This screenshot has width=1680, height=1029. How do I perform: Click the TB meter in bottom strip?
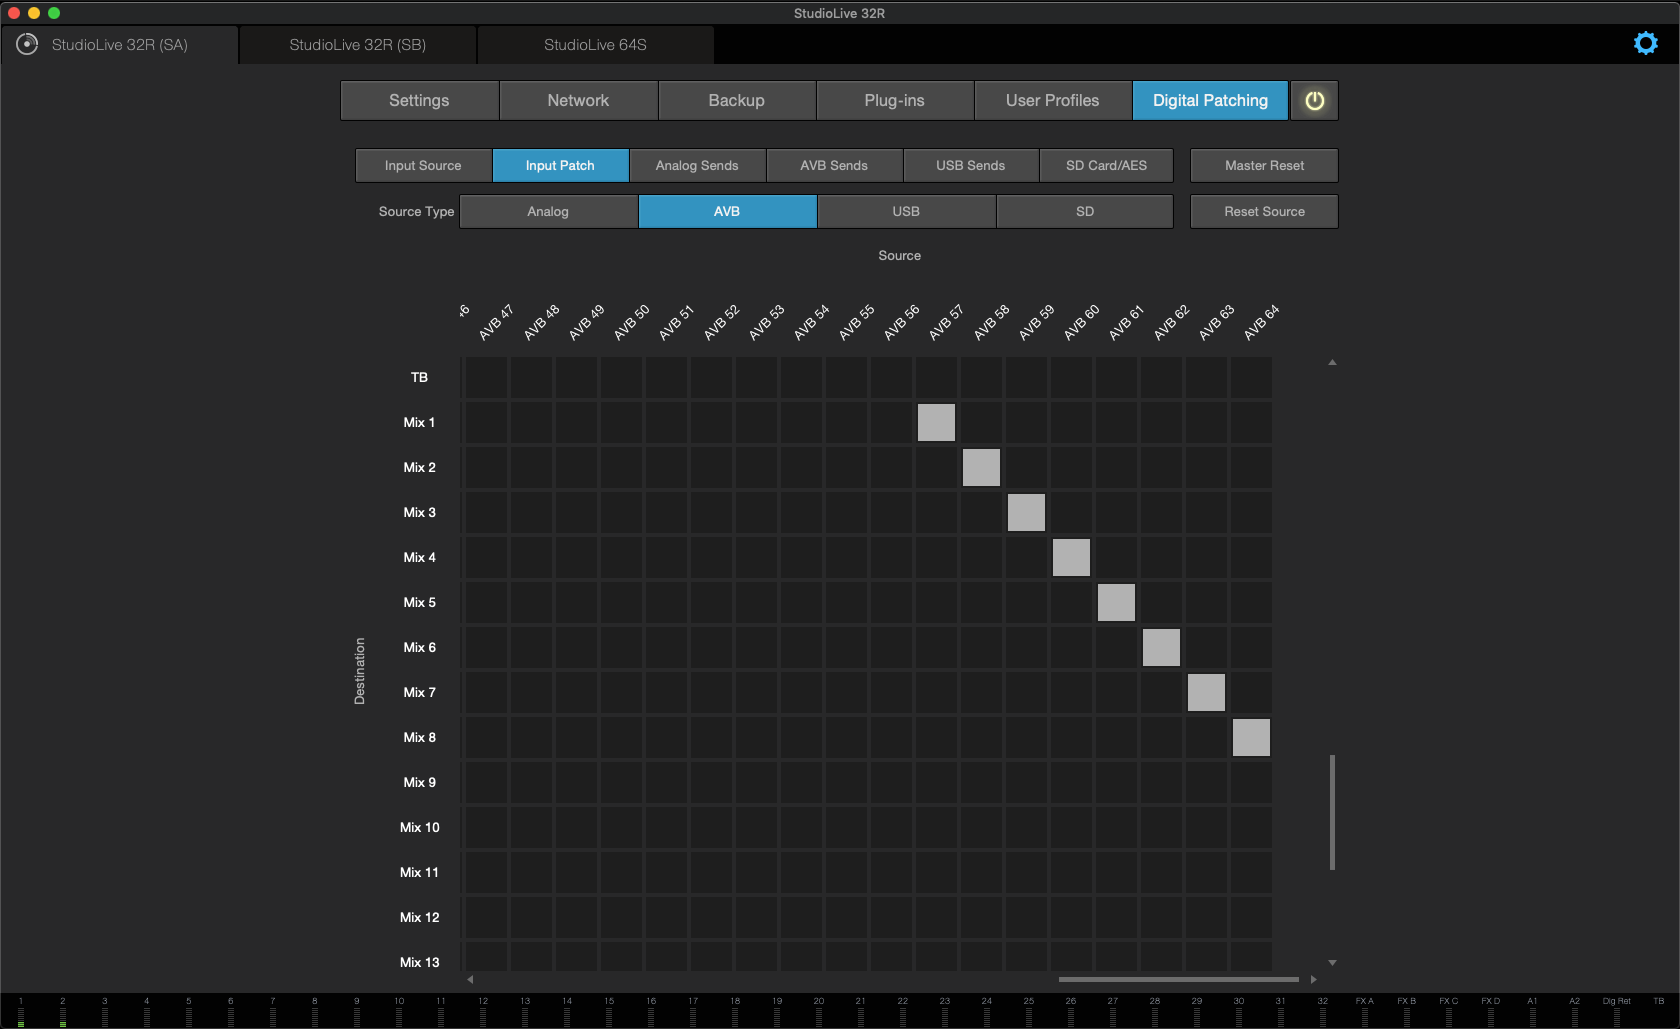point(1658,1012)
